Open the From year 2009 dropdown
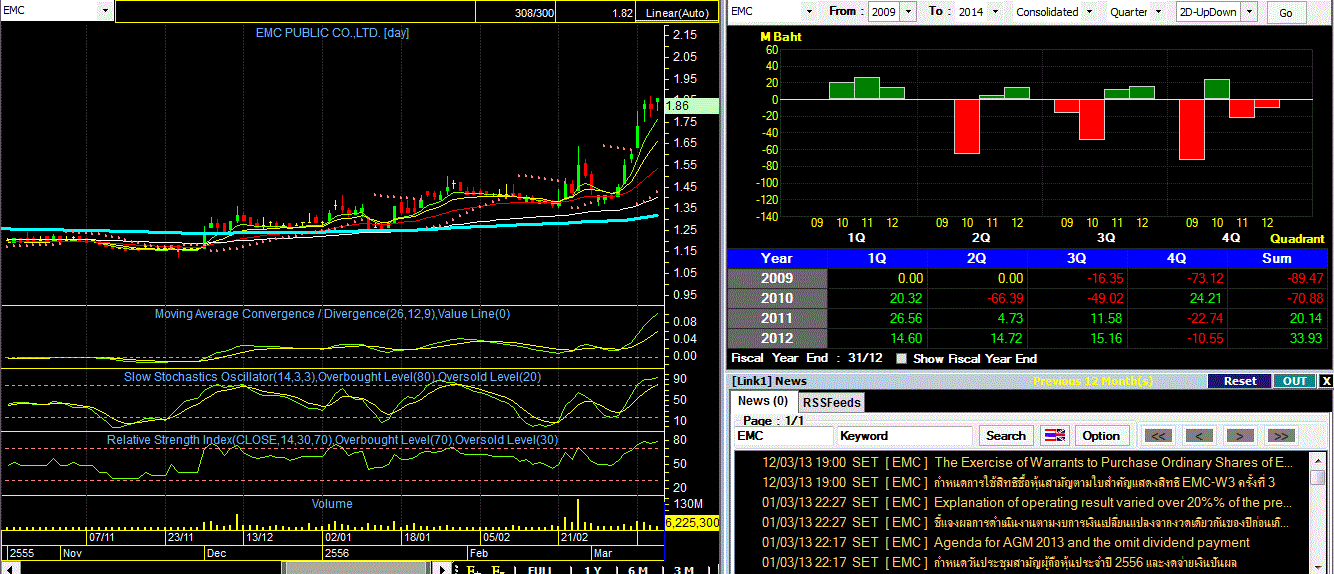1334x574 pixels. (x=908, y=12)
